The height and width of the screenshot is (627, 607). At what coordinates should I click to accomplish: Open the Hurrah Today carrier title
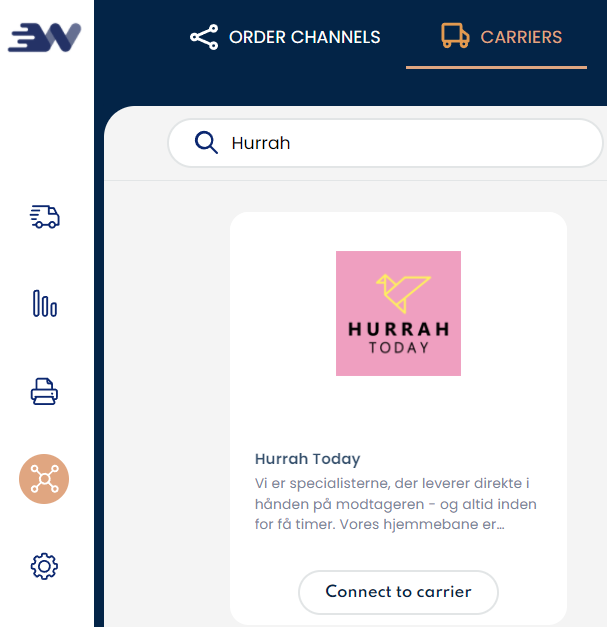307,459
